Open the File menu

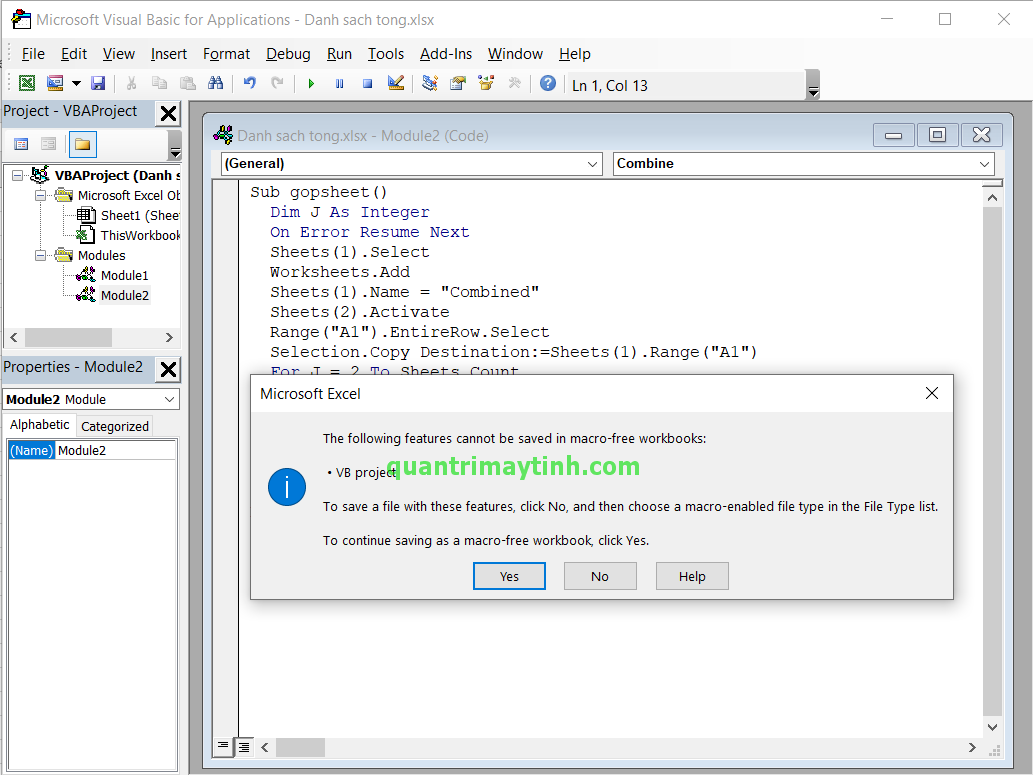tap(33, 54)
